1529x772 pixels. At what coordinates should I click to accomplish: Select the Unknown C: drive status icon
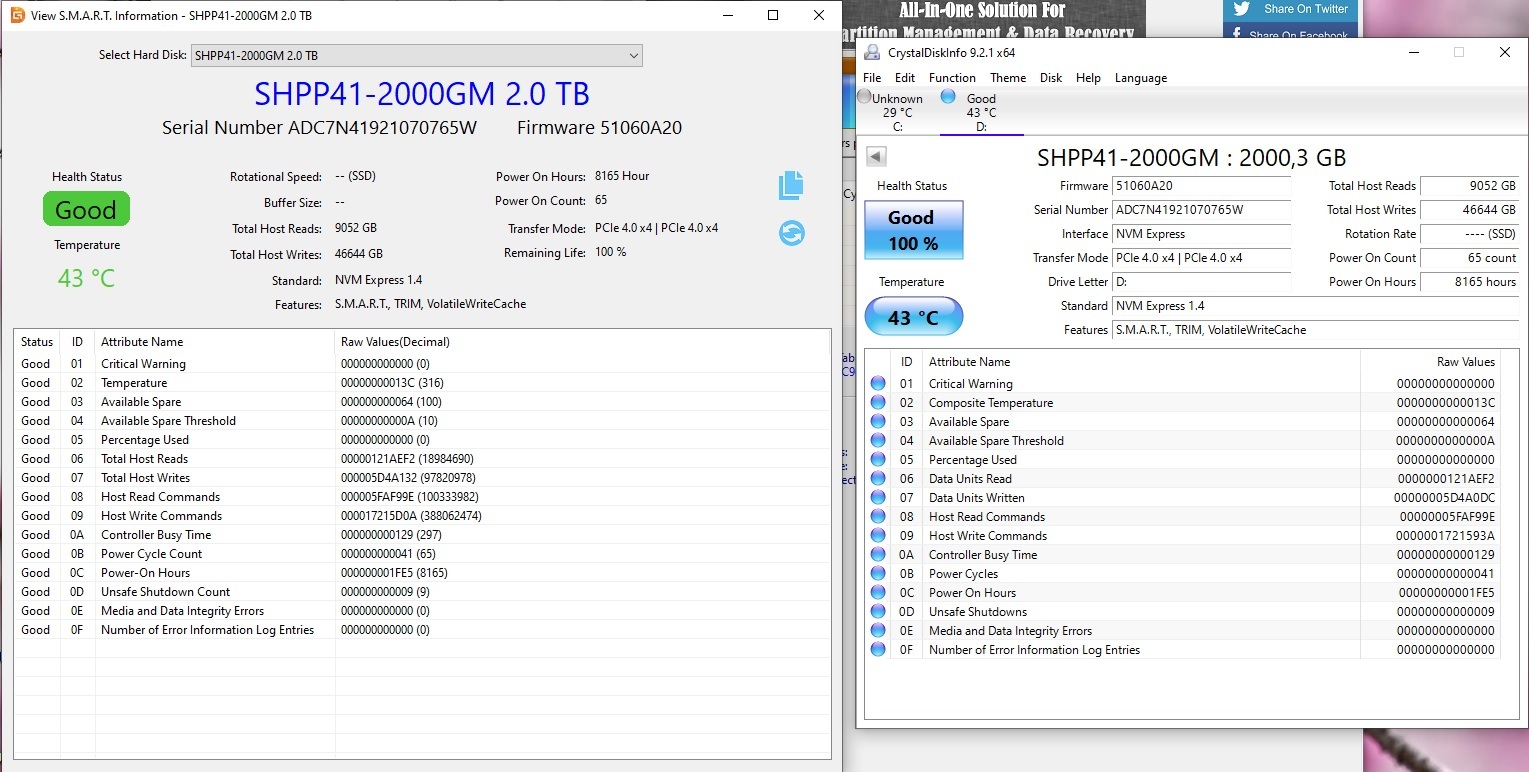tap(865, 97)
